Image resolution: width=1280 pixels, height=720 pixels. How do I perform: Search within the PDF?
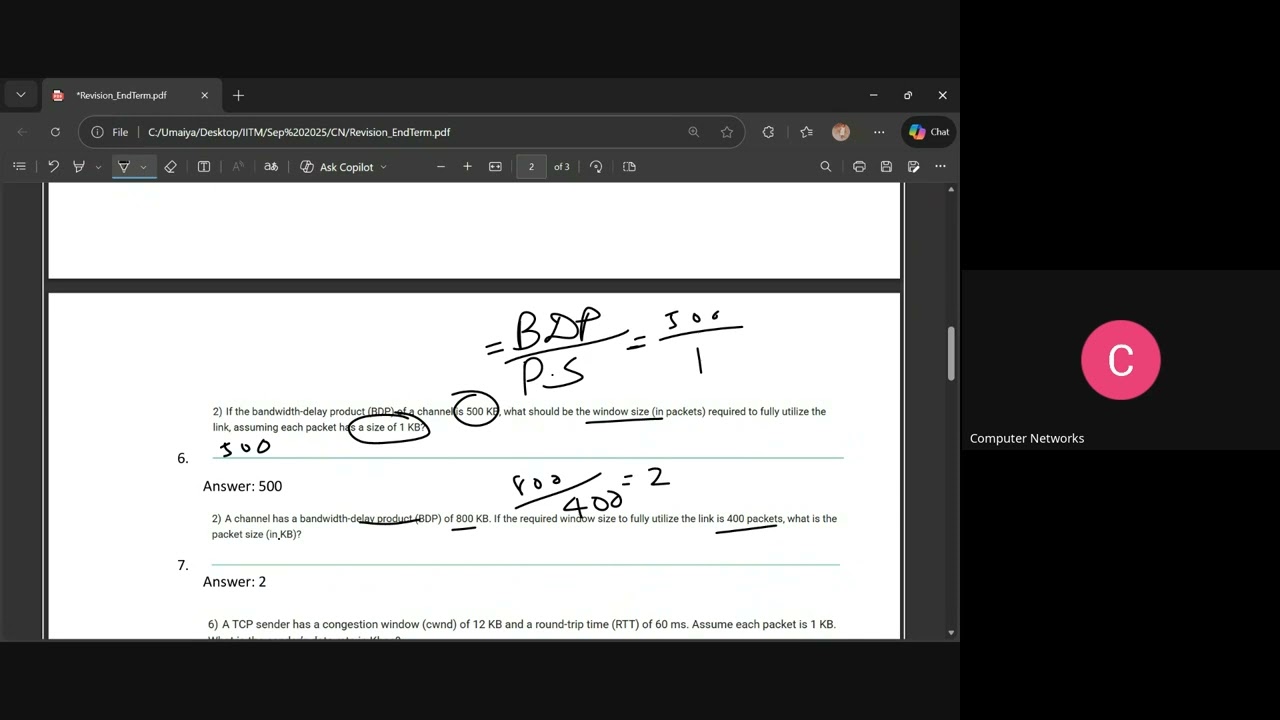coord(826,167)
